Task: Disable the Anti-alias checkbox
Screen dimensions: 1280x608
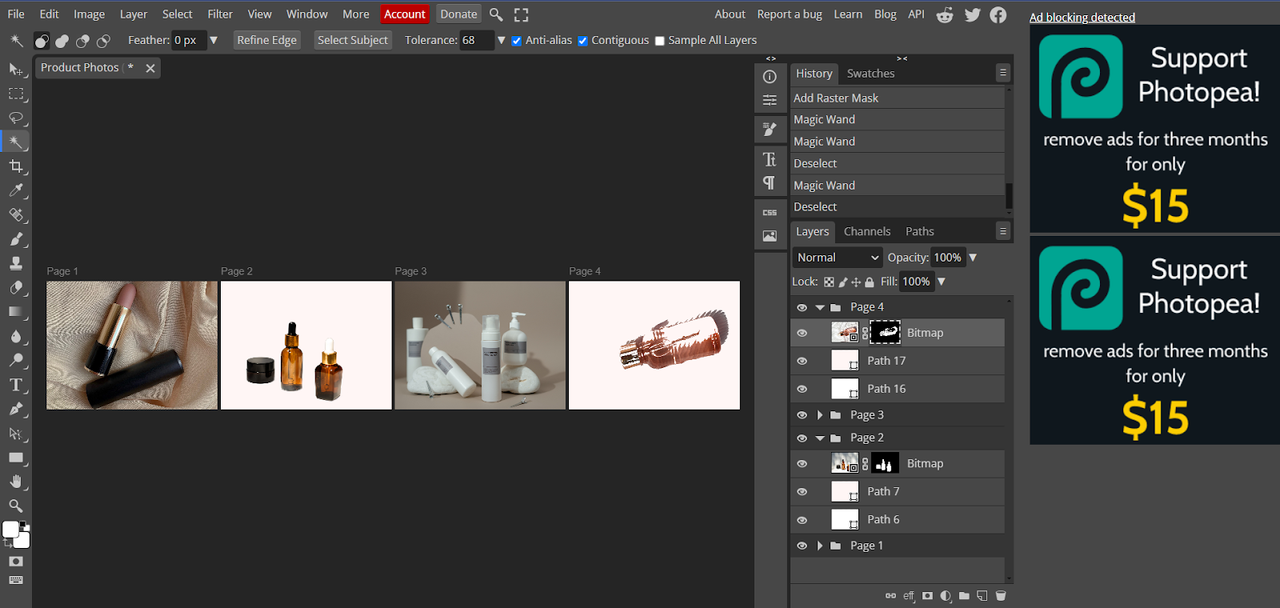Action: tap(516, 41)
